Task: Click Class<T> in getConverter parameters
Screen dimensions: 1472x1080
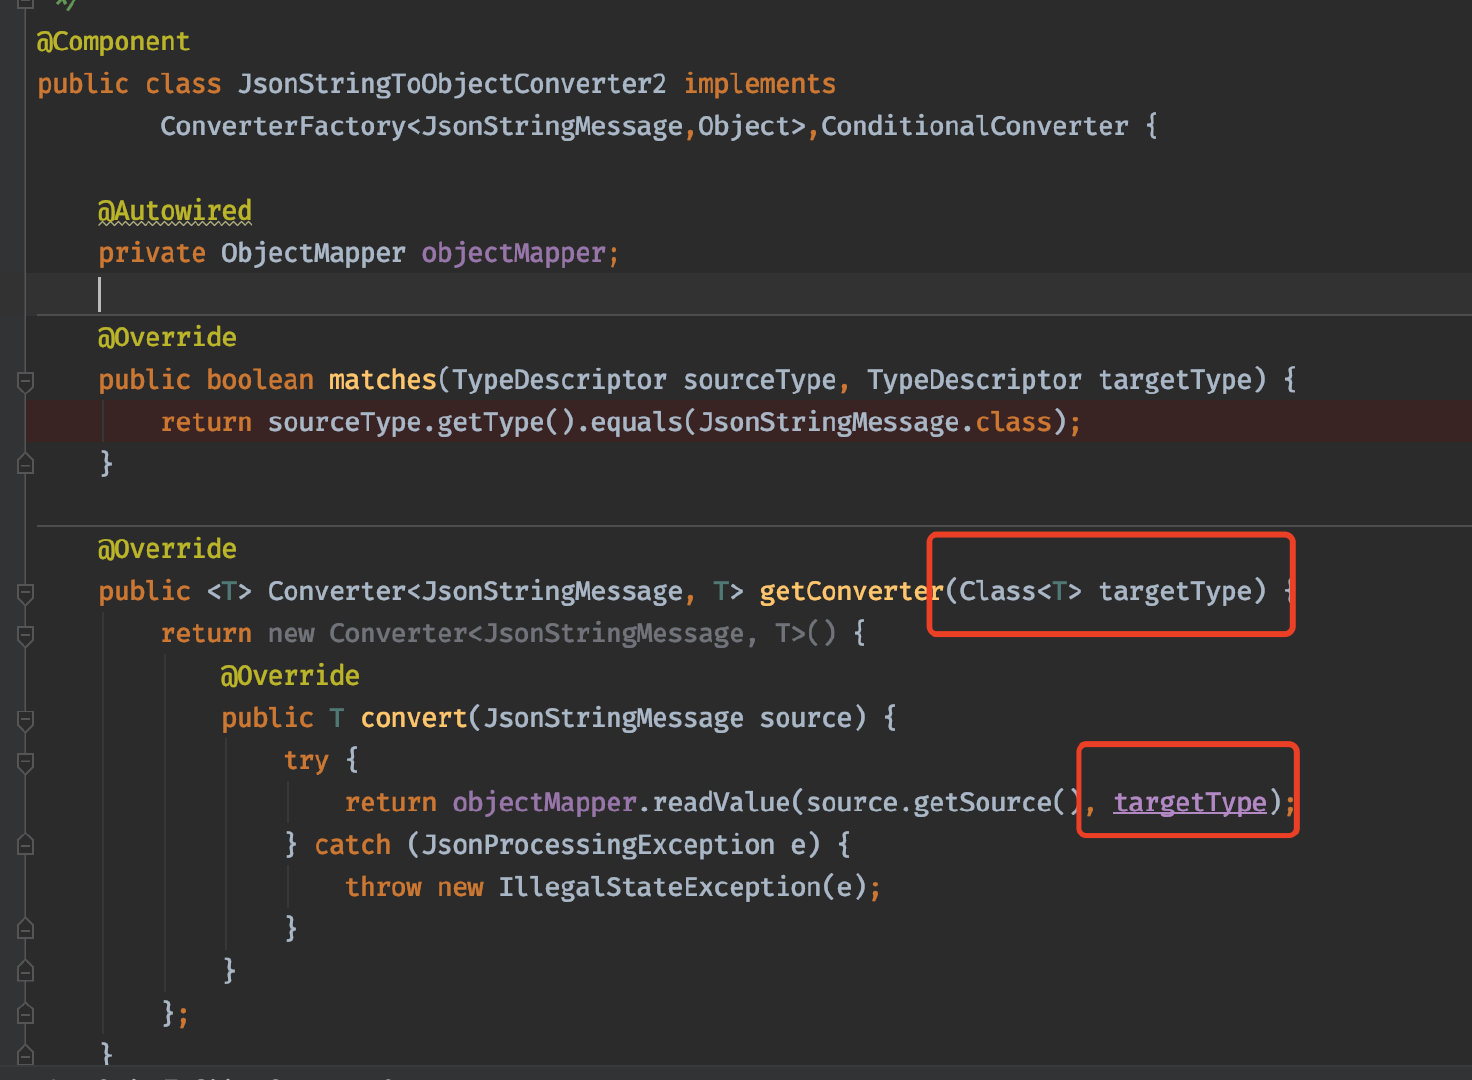Action: pos(1021,591)
